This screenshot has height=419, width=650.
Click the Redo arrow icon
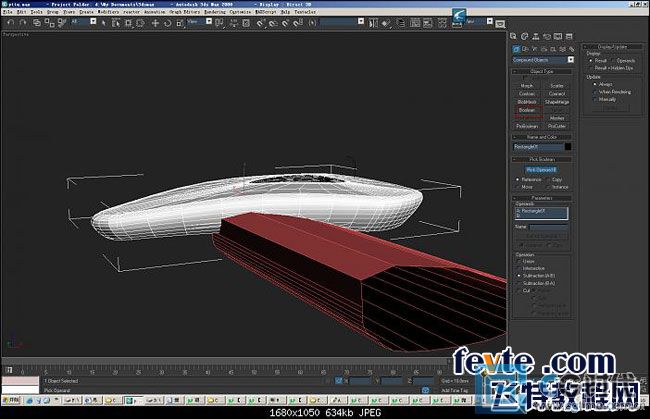click(x=23, y=23)
